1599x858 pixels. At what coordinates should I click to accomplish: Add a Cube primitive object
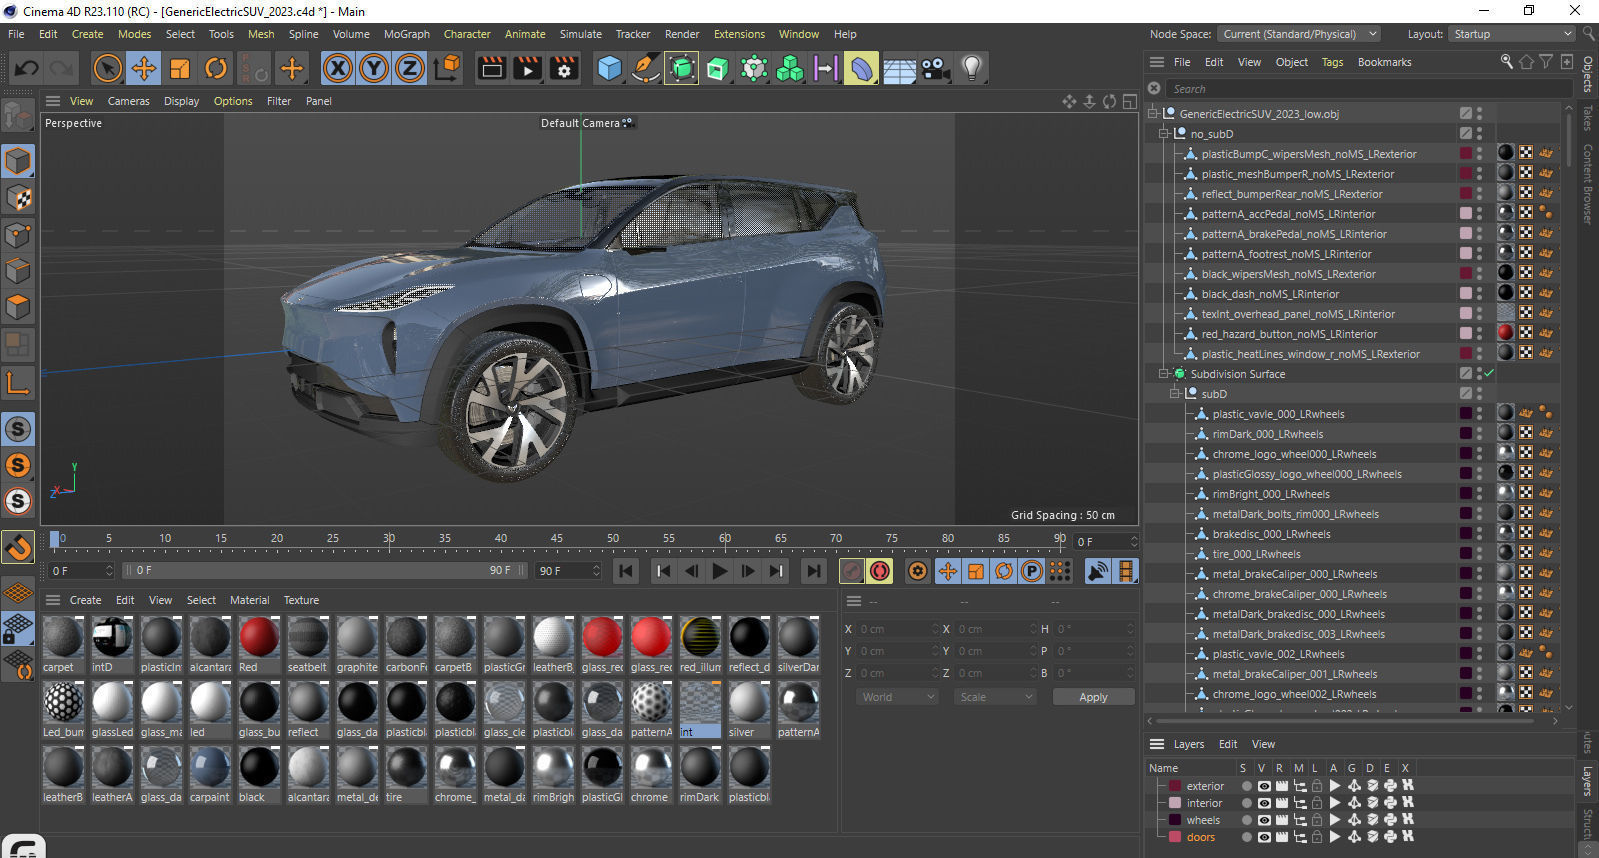click(609, 68)
